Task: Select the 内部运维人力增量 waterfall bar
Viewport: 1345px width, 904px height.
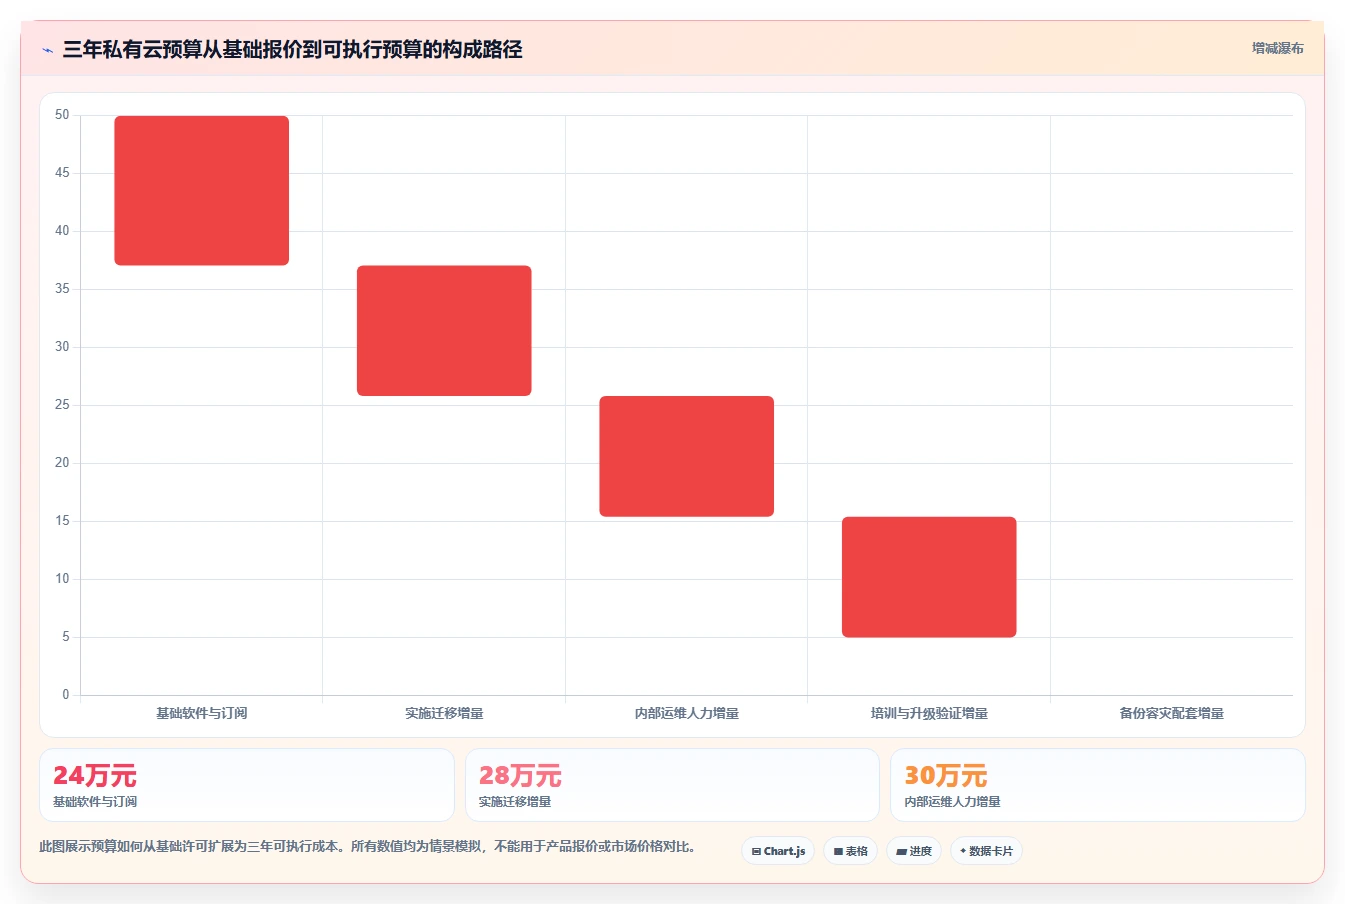Action: (x=687, y=456)
